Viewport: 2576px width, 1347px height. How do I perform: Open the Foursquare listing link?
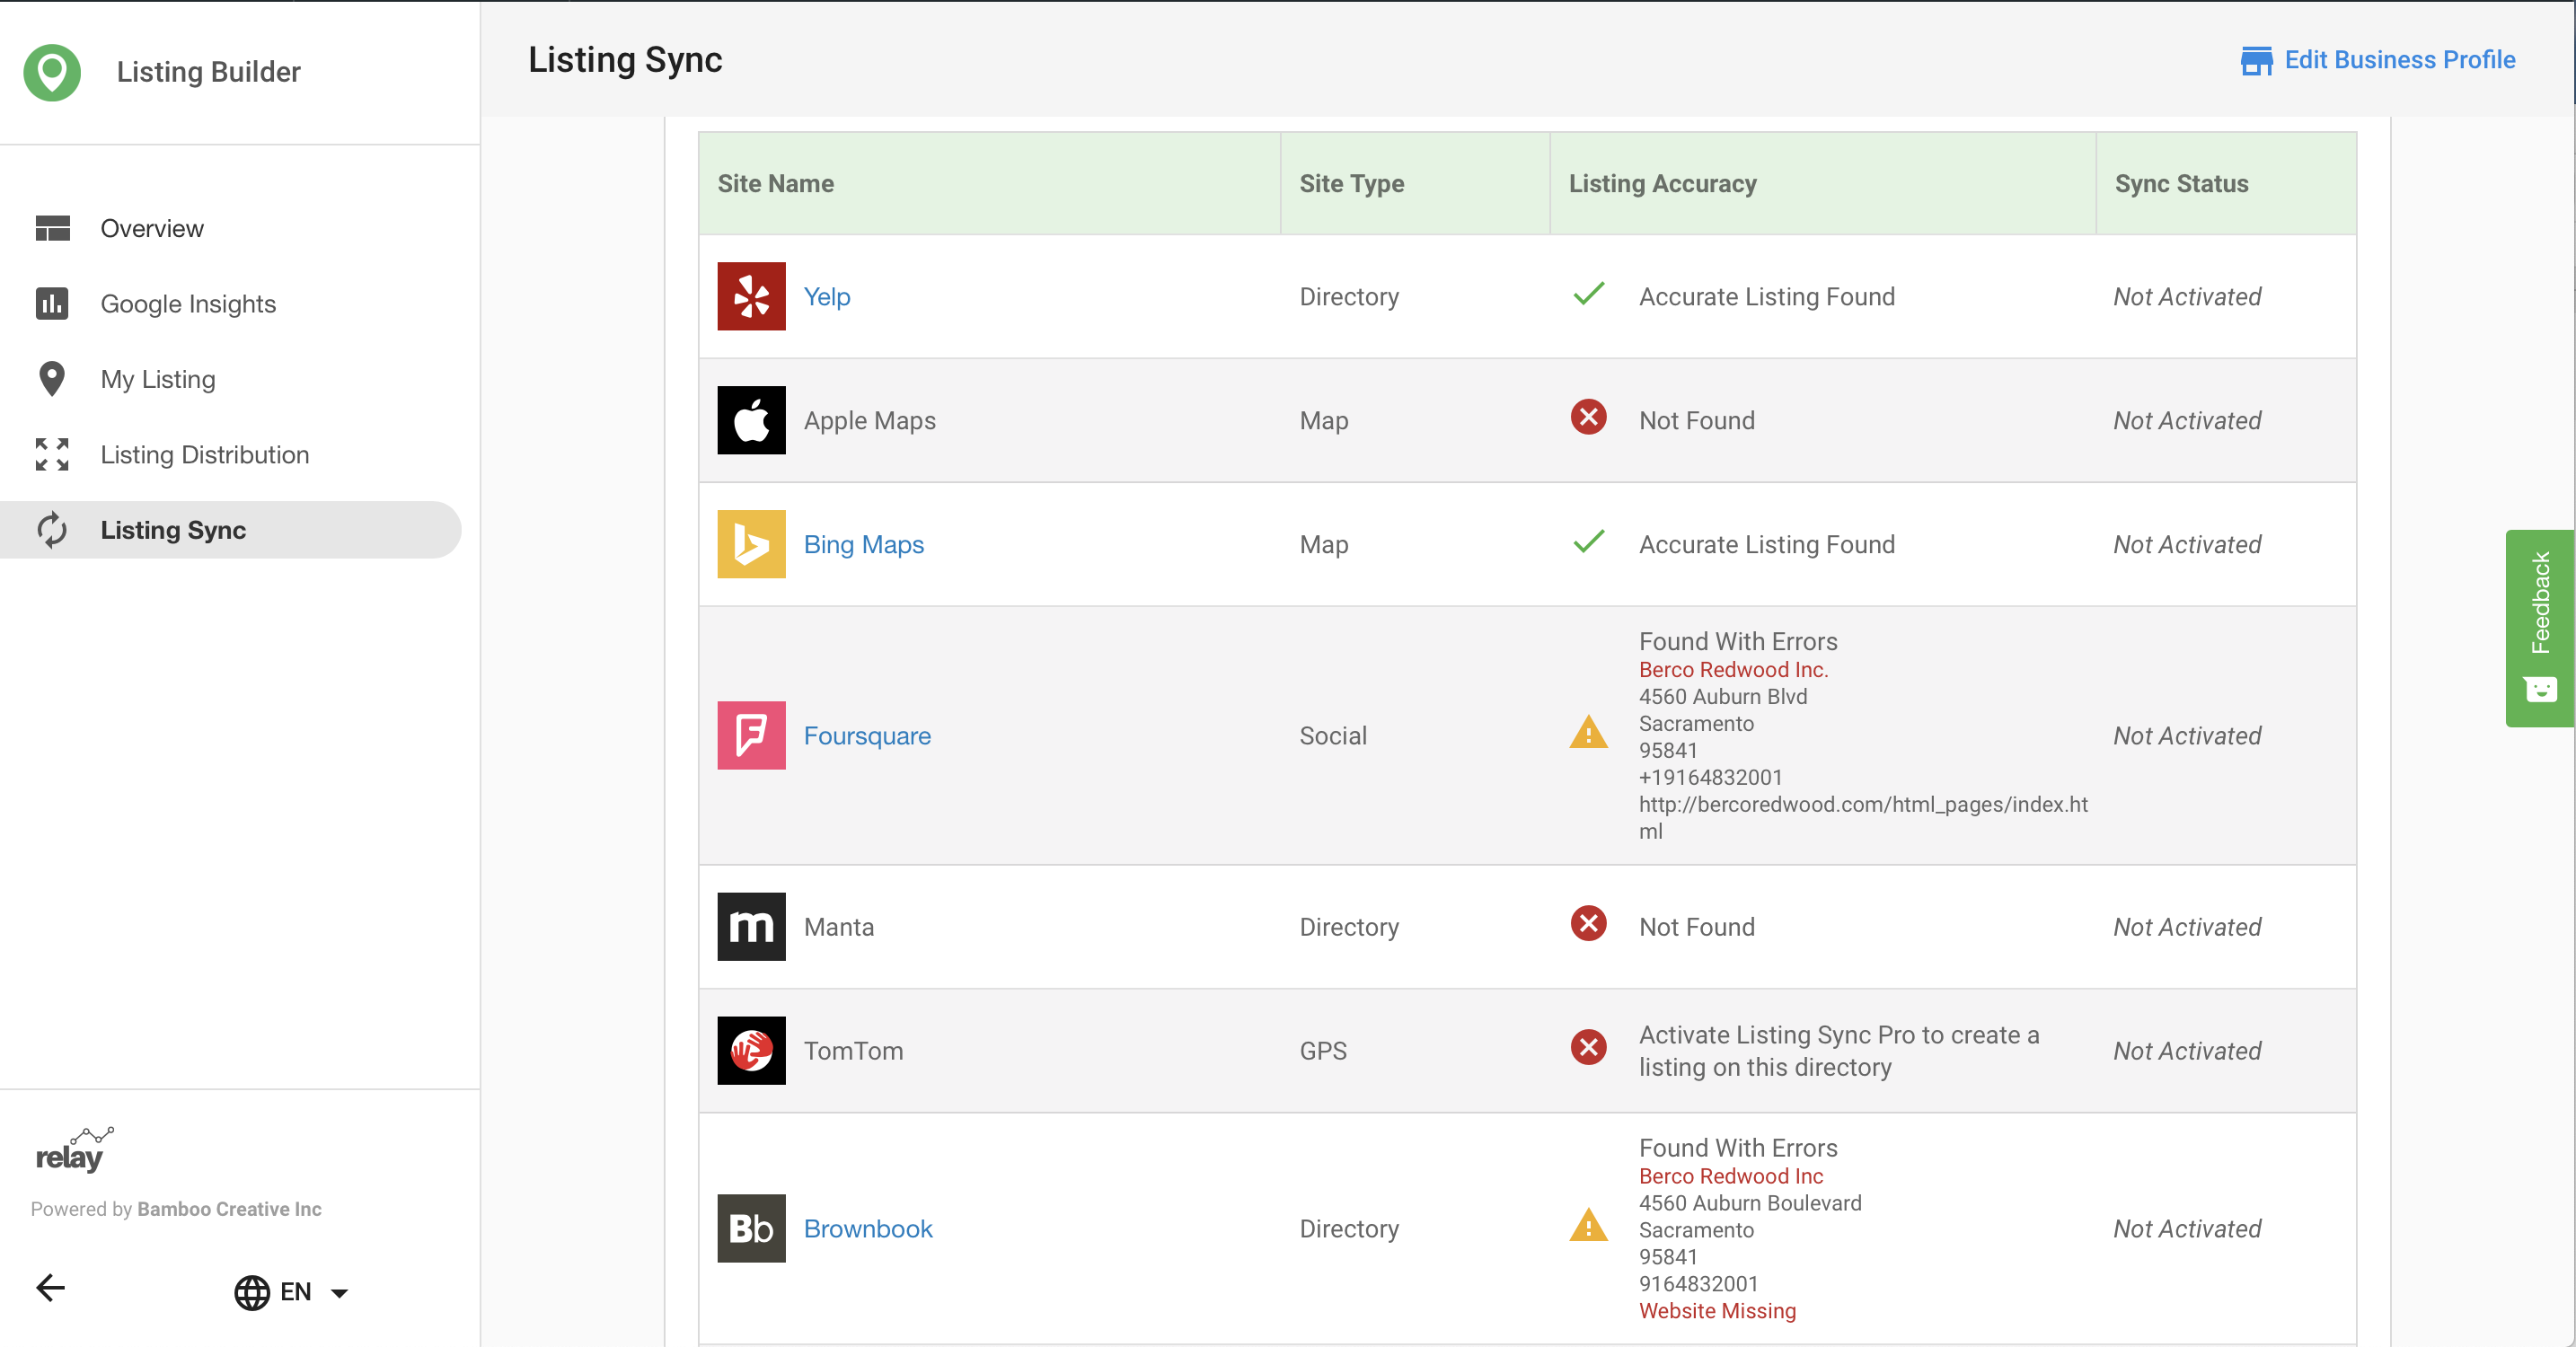(x=867, y=735)
